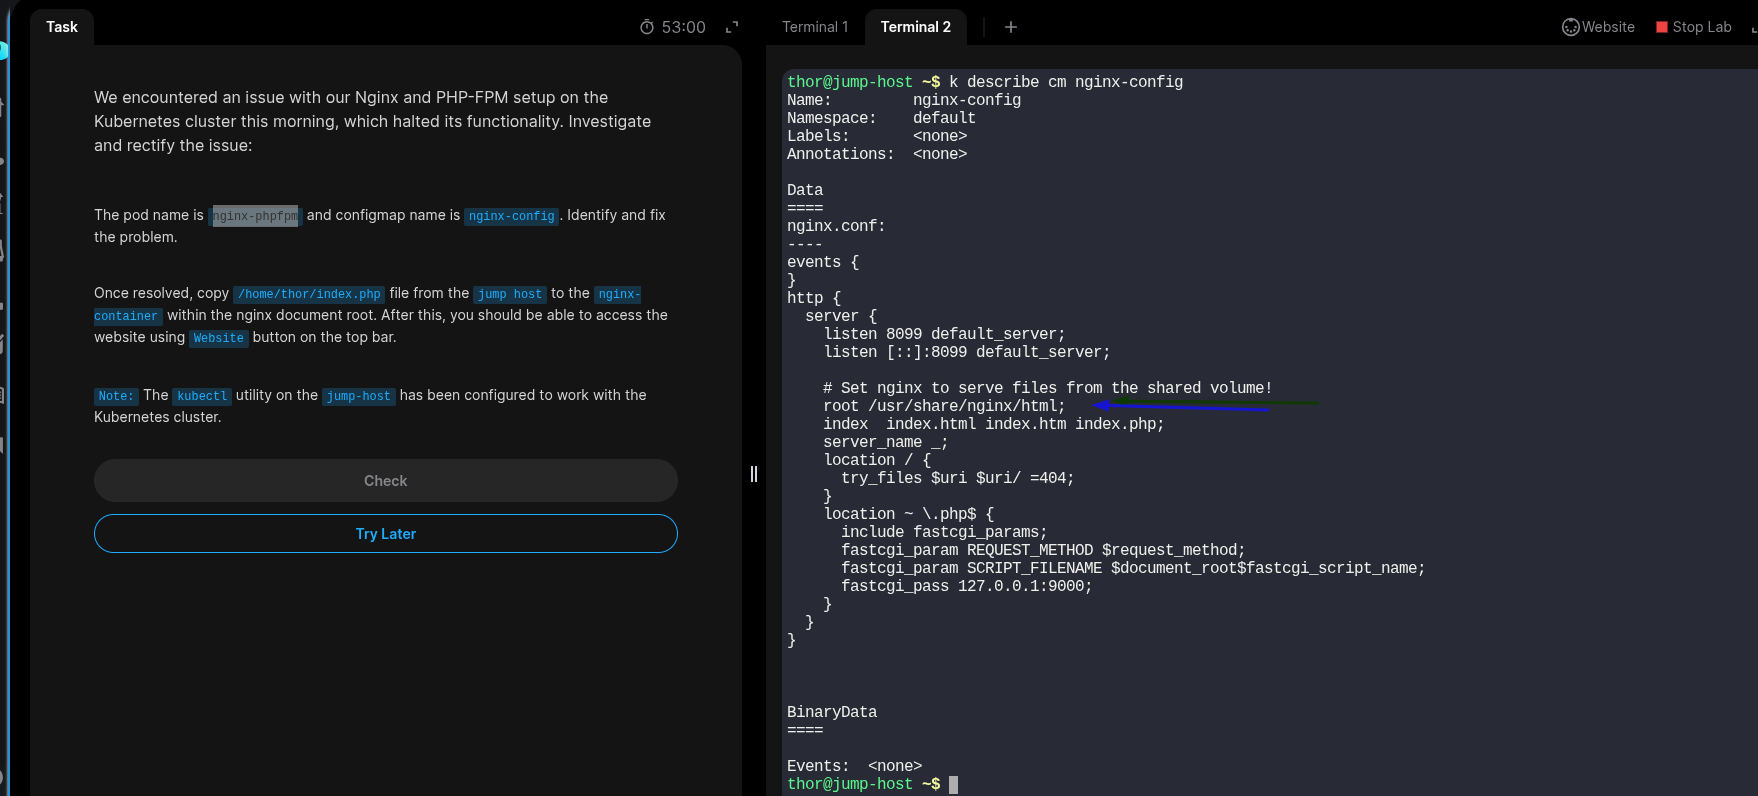Switch to the Terminal 1 tab
This screenshot has width=1758, height=796.
pos(814,27)
